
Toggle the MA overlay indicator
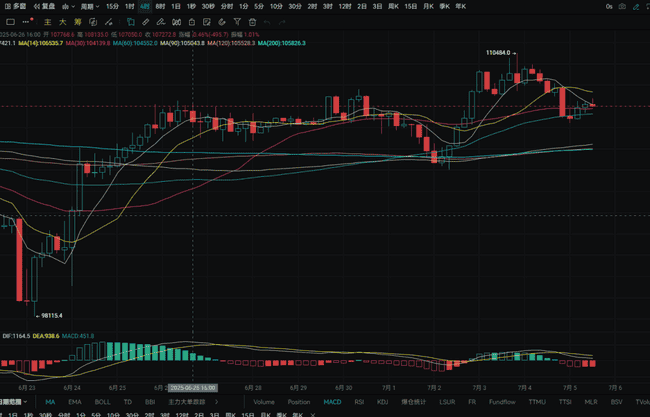tap(50, 402)
